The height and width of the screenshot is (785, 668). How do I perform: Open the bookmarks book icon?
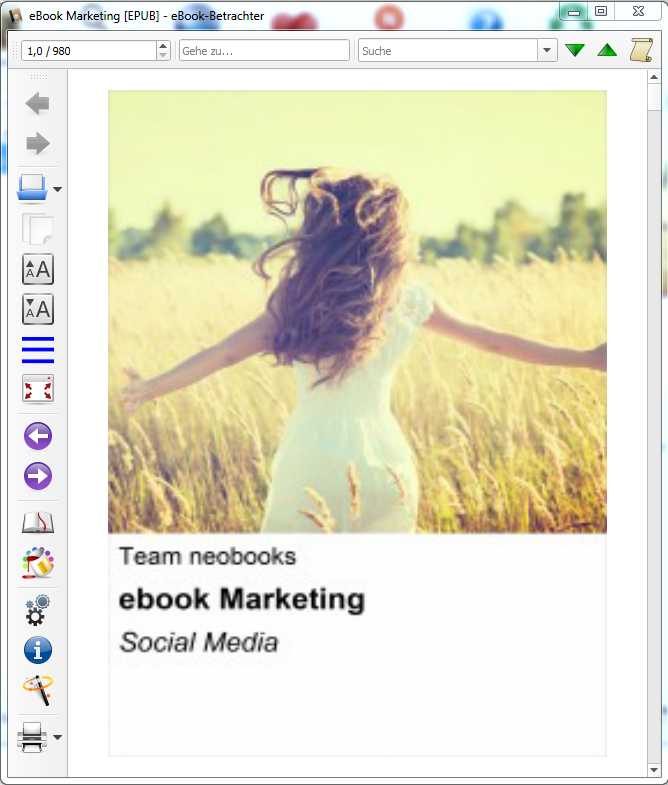tap(37, 523)
